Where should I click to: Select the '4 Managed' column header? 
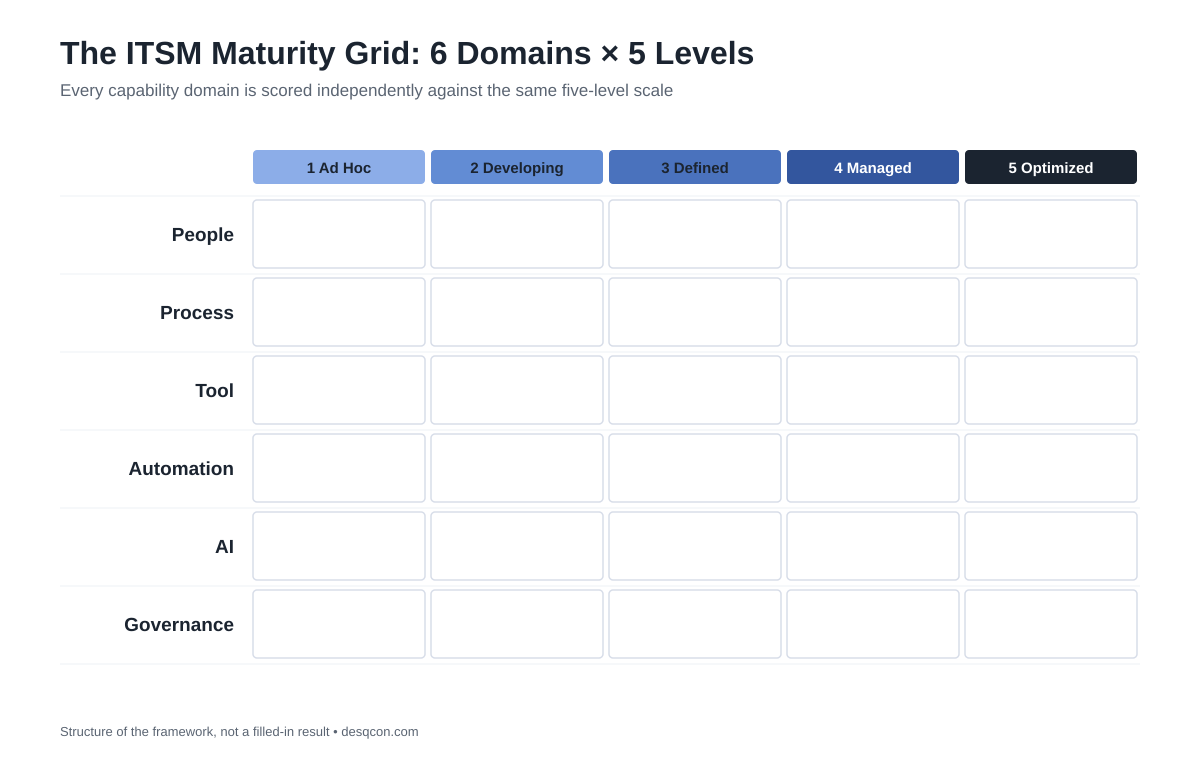(873, 167)
